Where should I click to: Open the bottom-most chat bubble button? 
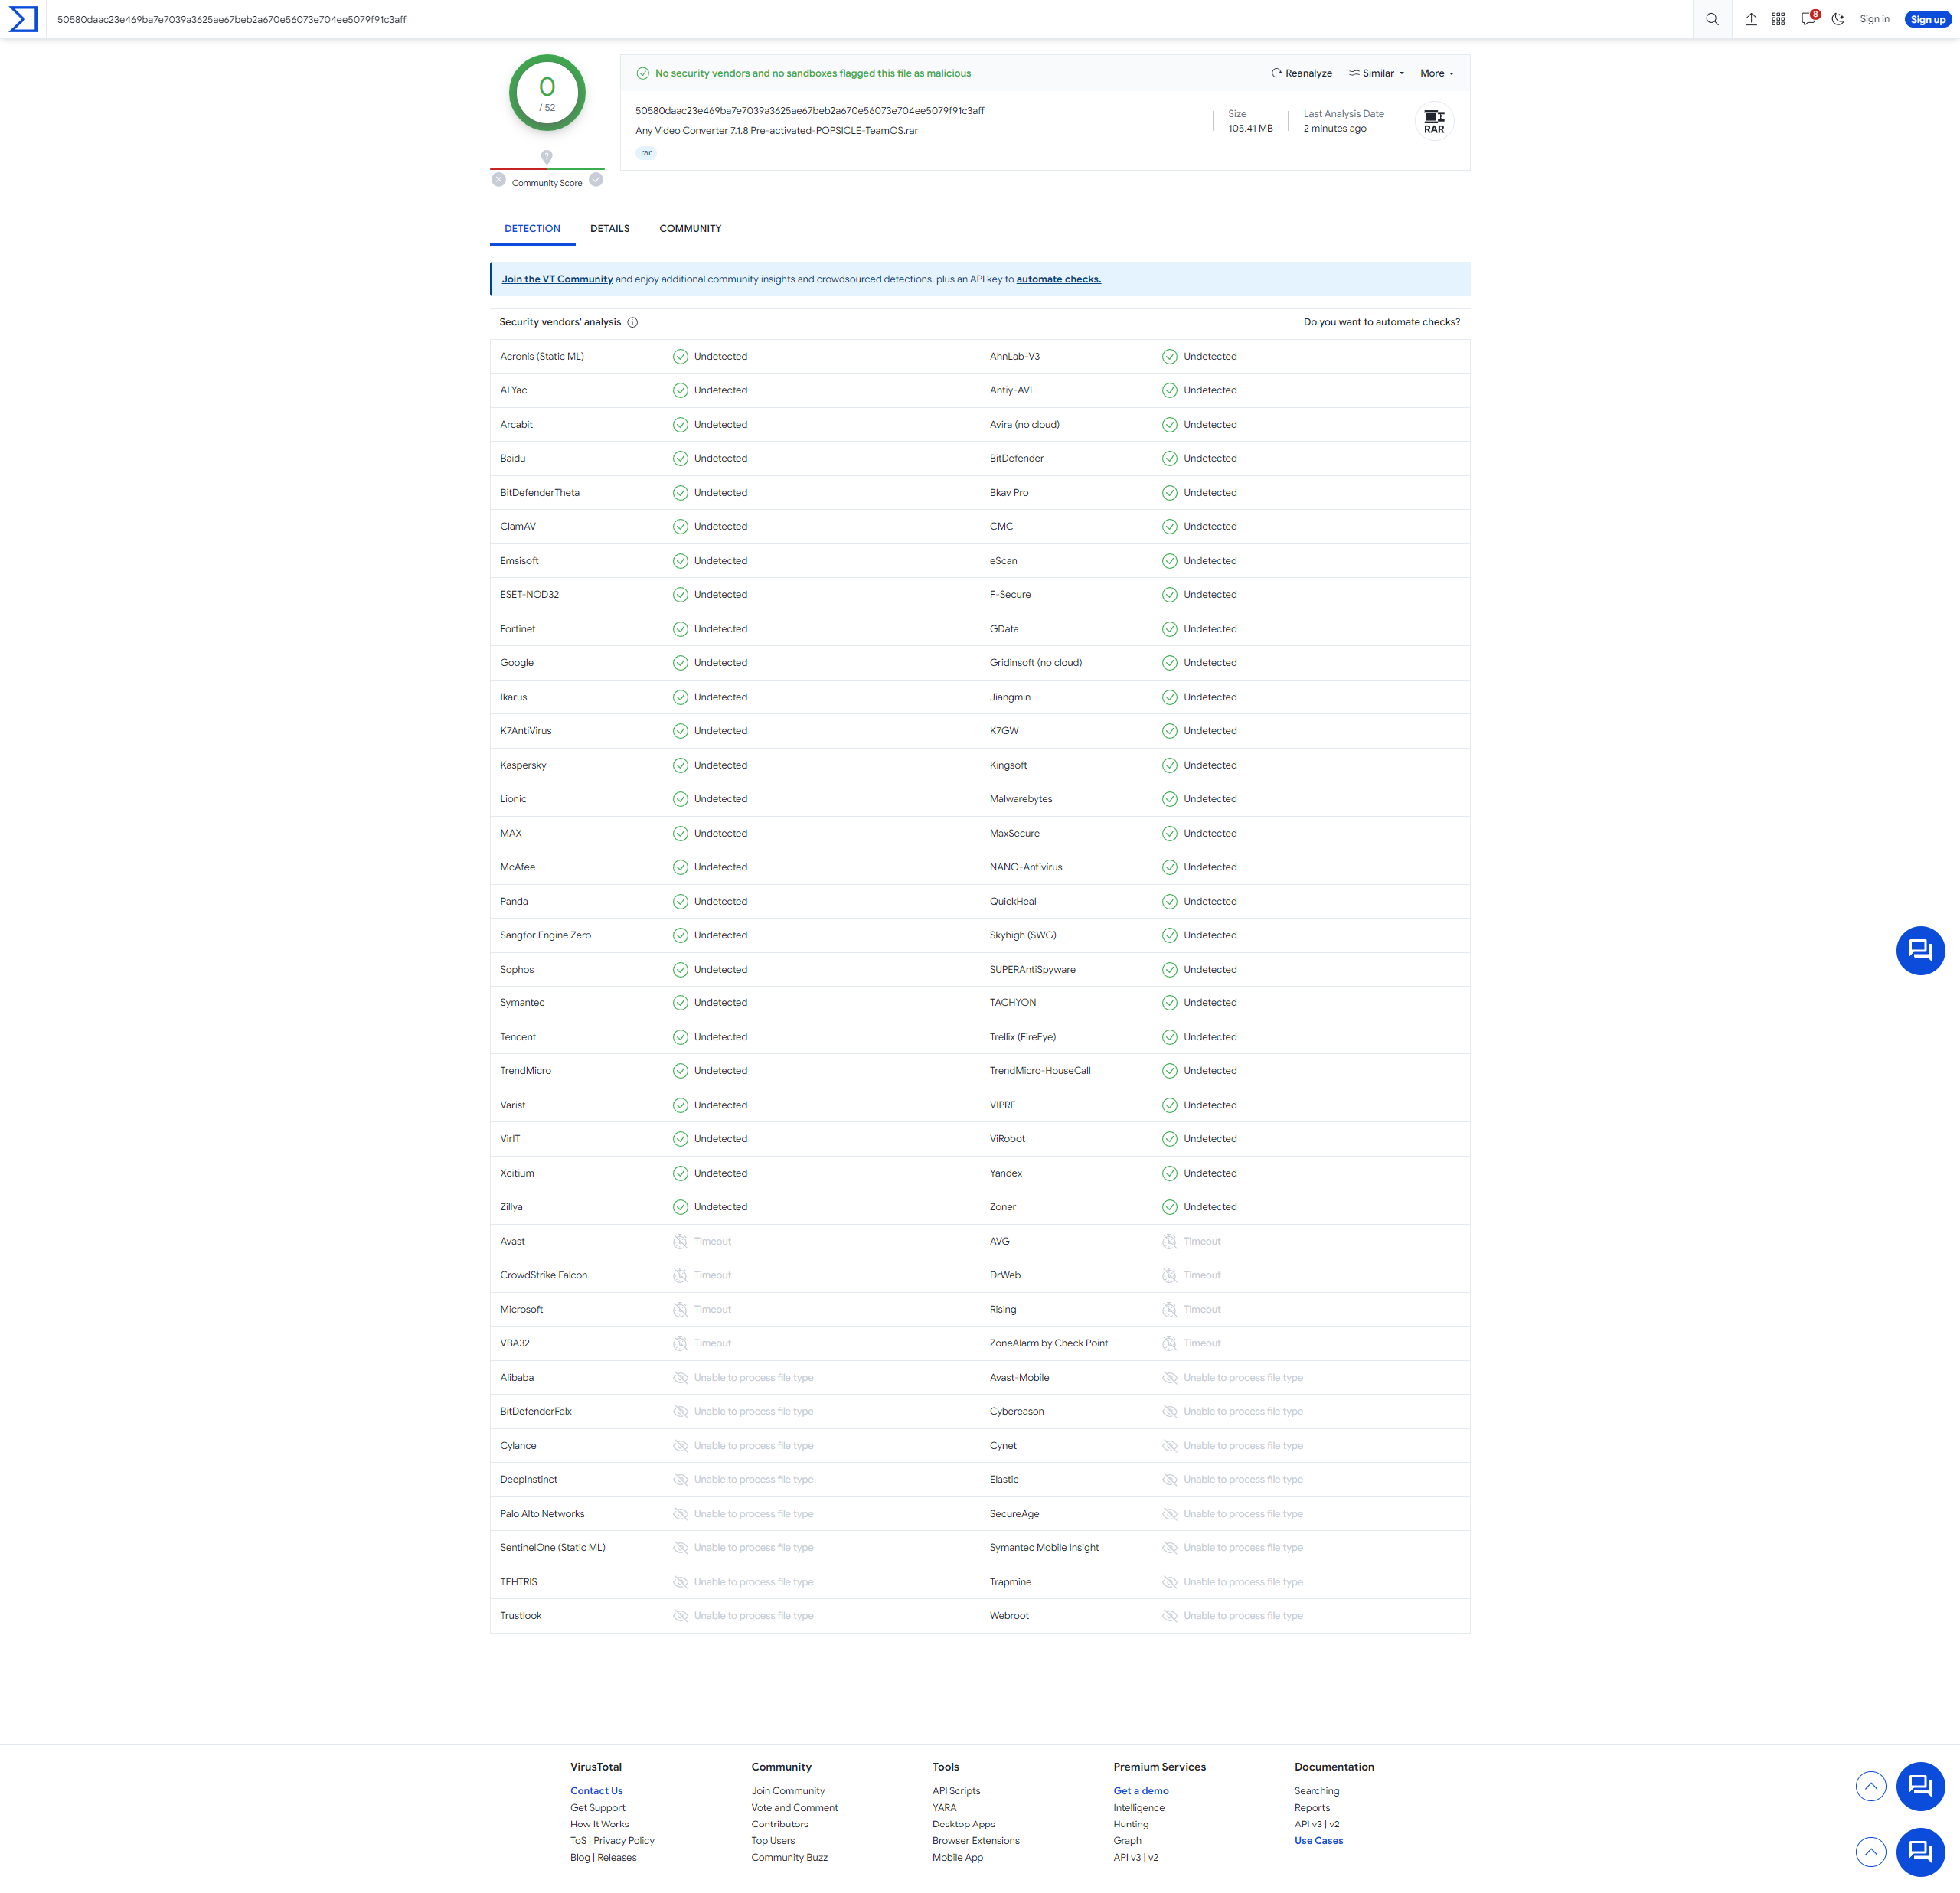click(1920, 1852)
